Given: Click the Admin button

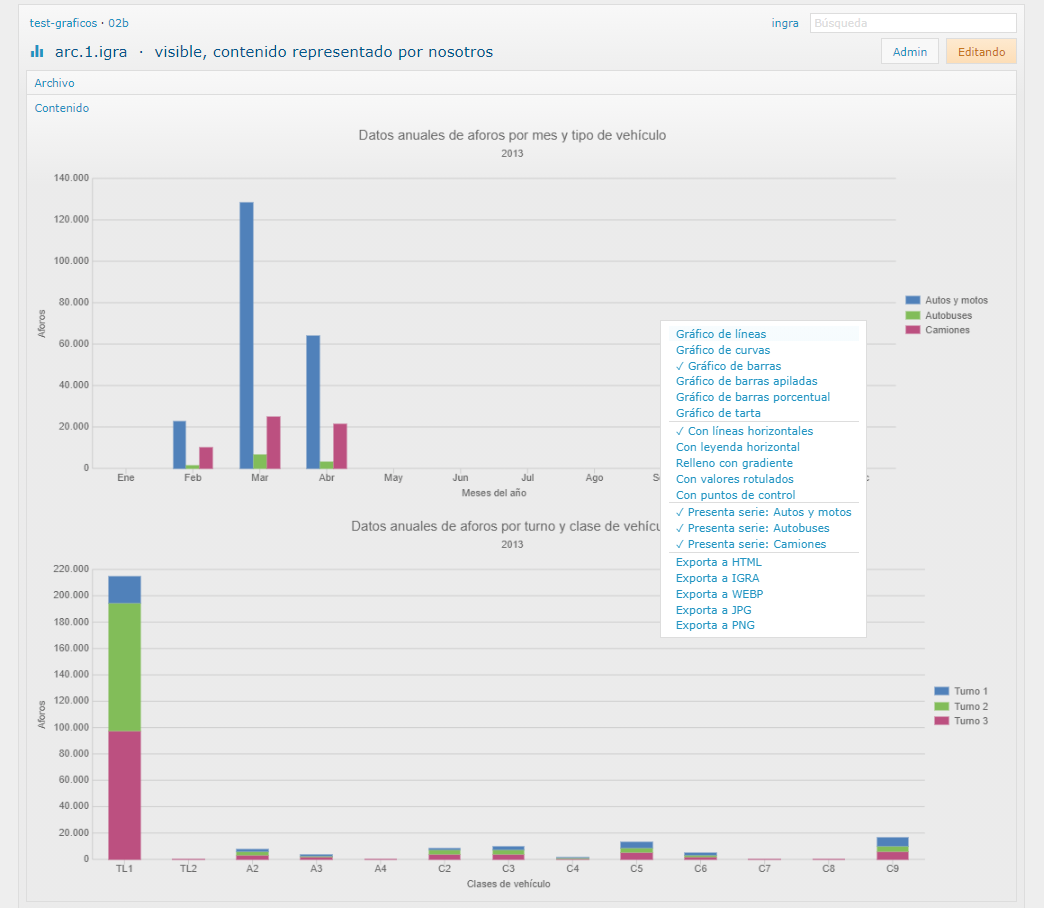Looking at the screenshot, I should coord(910,51).
